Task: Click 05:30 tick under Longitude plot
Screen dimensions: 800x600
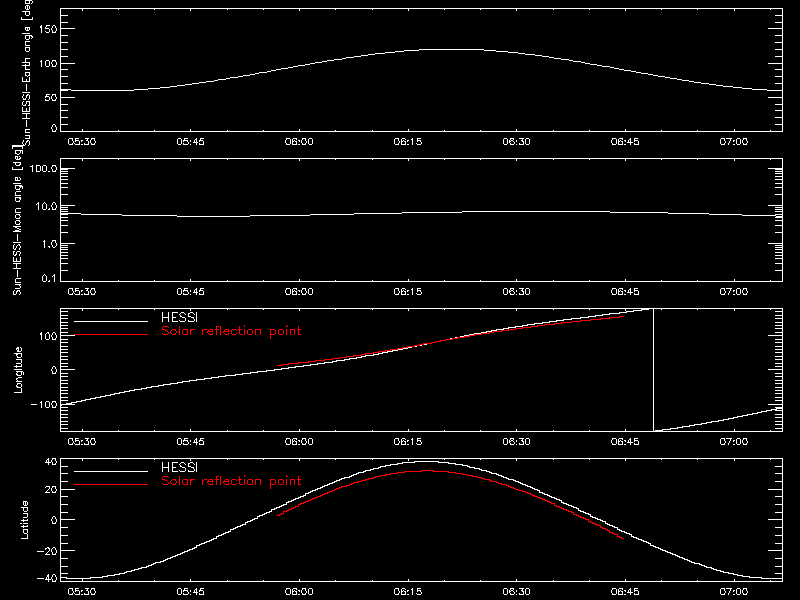Action: click(82, 442)
